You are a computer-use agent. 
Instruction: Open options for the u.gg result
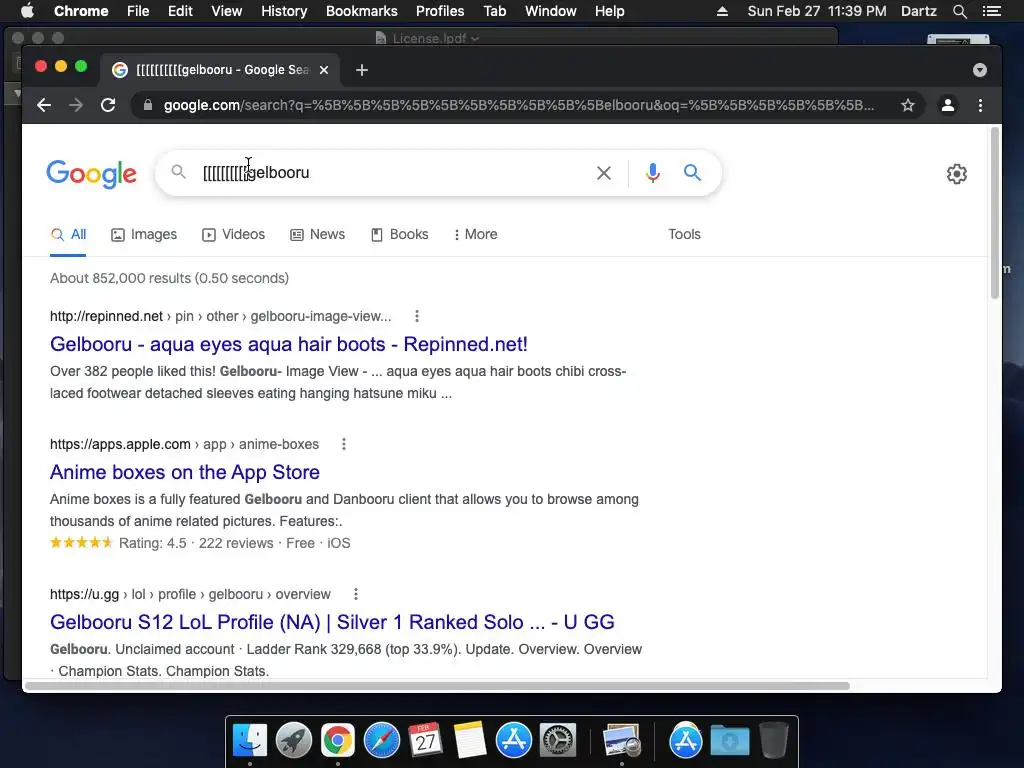pos(356,594)
